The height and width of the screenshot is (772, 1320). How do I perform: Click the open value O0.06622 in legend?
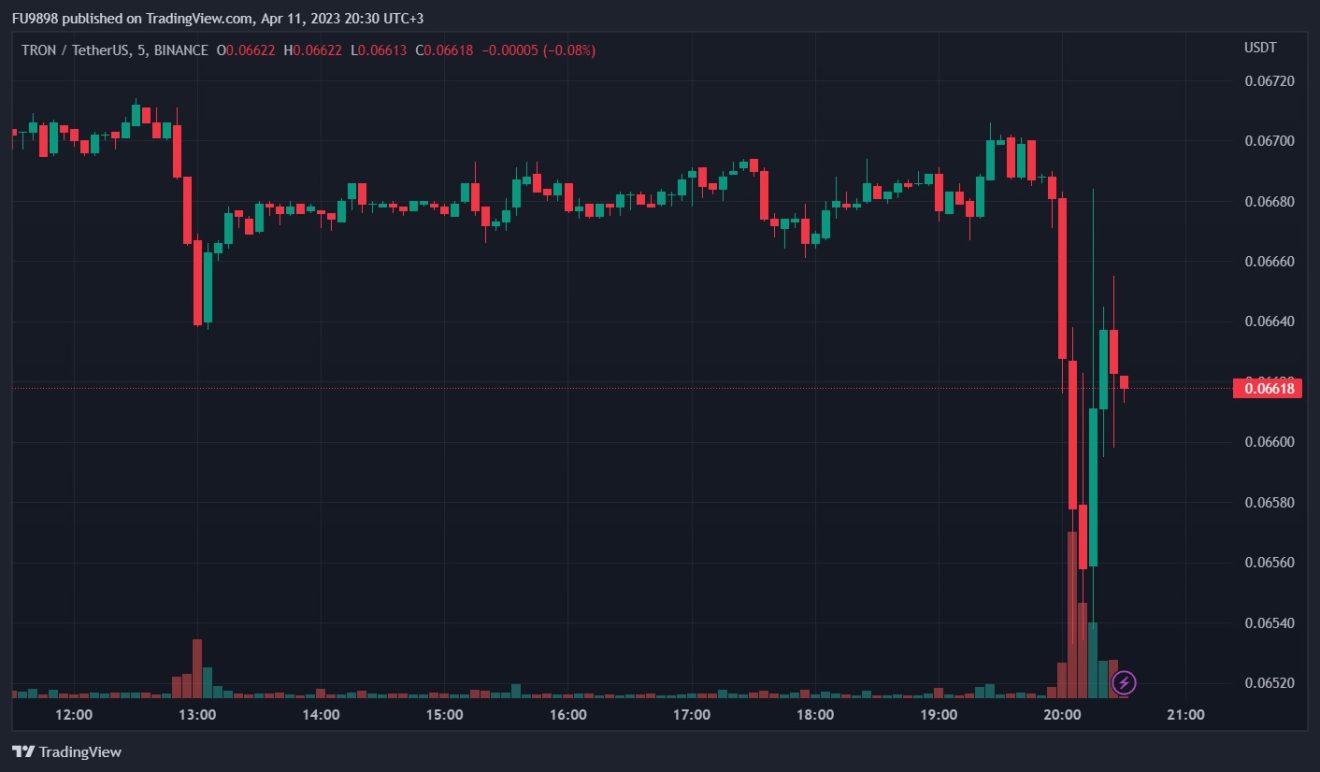246,50
